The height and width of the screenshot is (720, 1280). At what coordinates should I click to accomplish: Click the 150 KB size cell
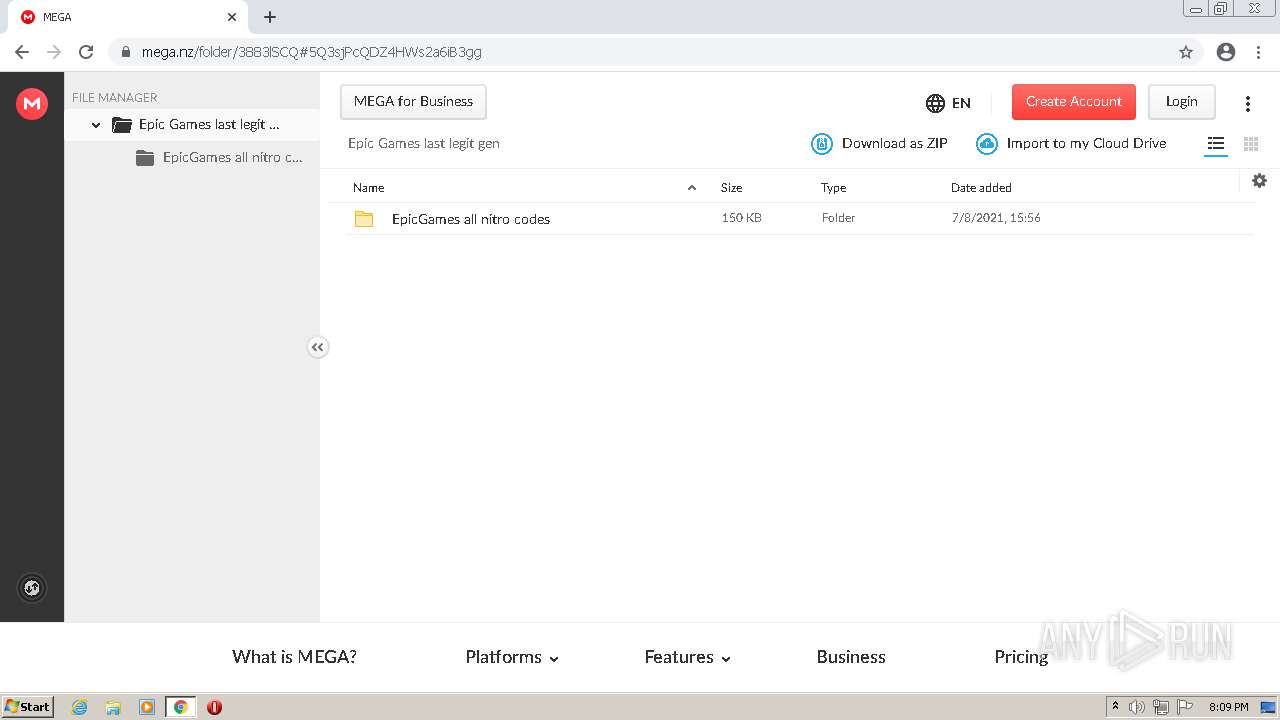(x=742, y=218)
